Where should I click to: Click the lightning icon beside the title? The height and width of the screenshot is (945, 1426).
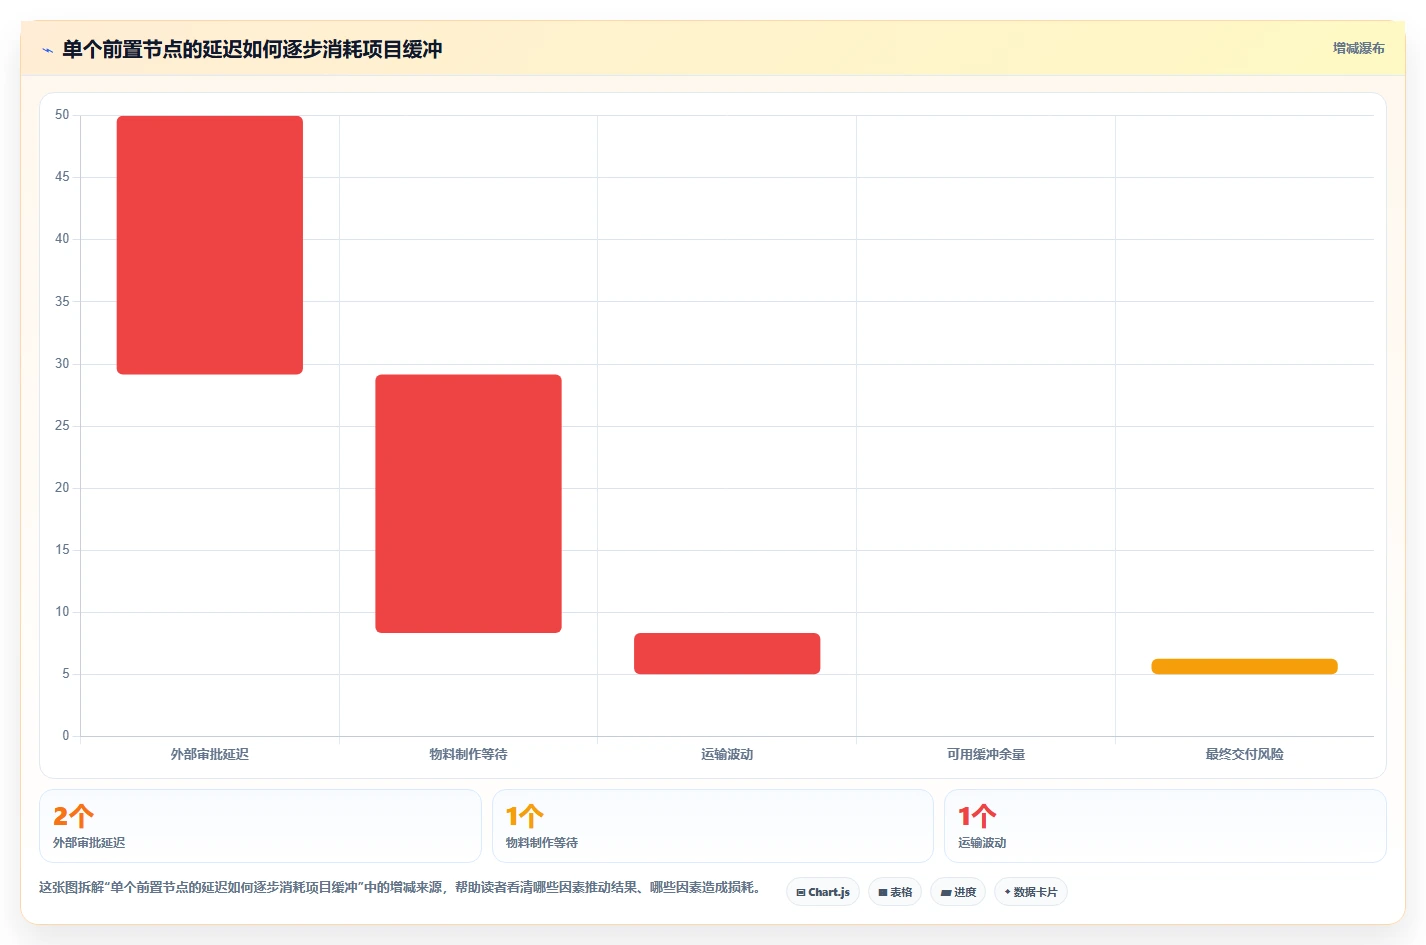pyautogui.click(x=47, y=50)
